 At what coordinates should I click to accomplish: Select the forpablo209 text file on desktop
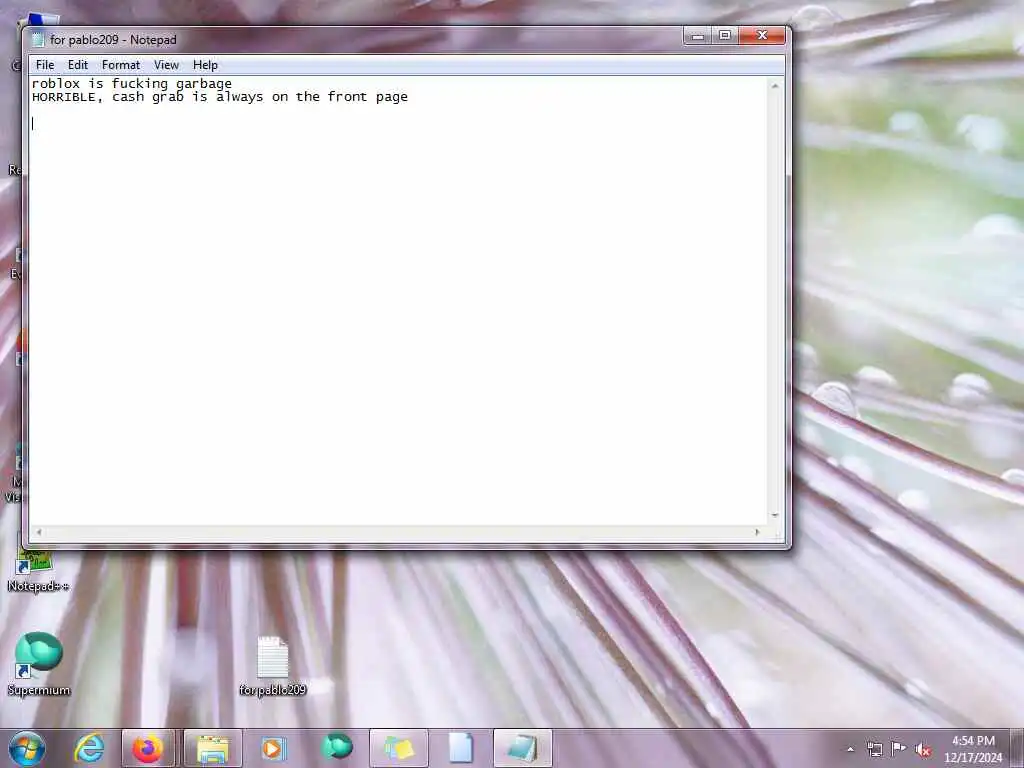point(272,666)
